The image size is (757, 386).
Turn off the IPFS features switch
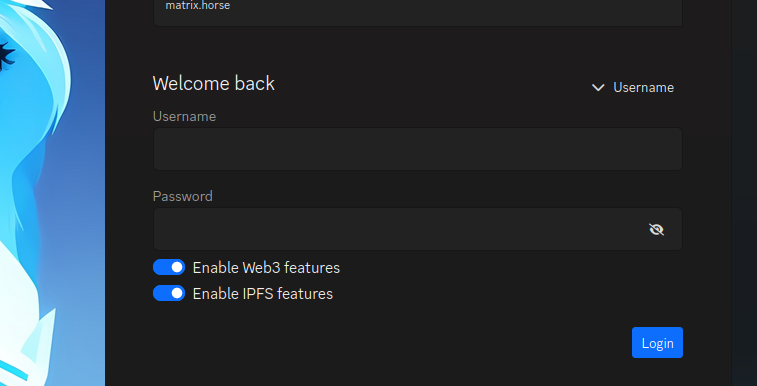tap(169, 293)
